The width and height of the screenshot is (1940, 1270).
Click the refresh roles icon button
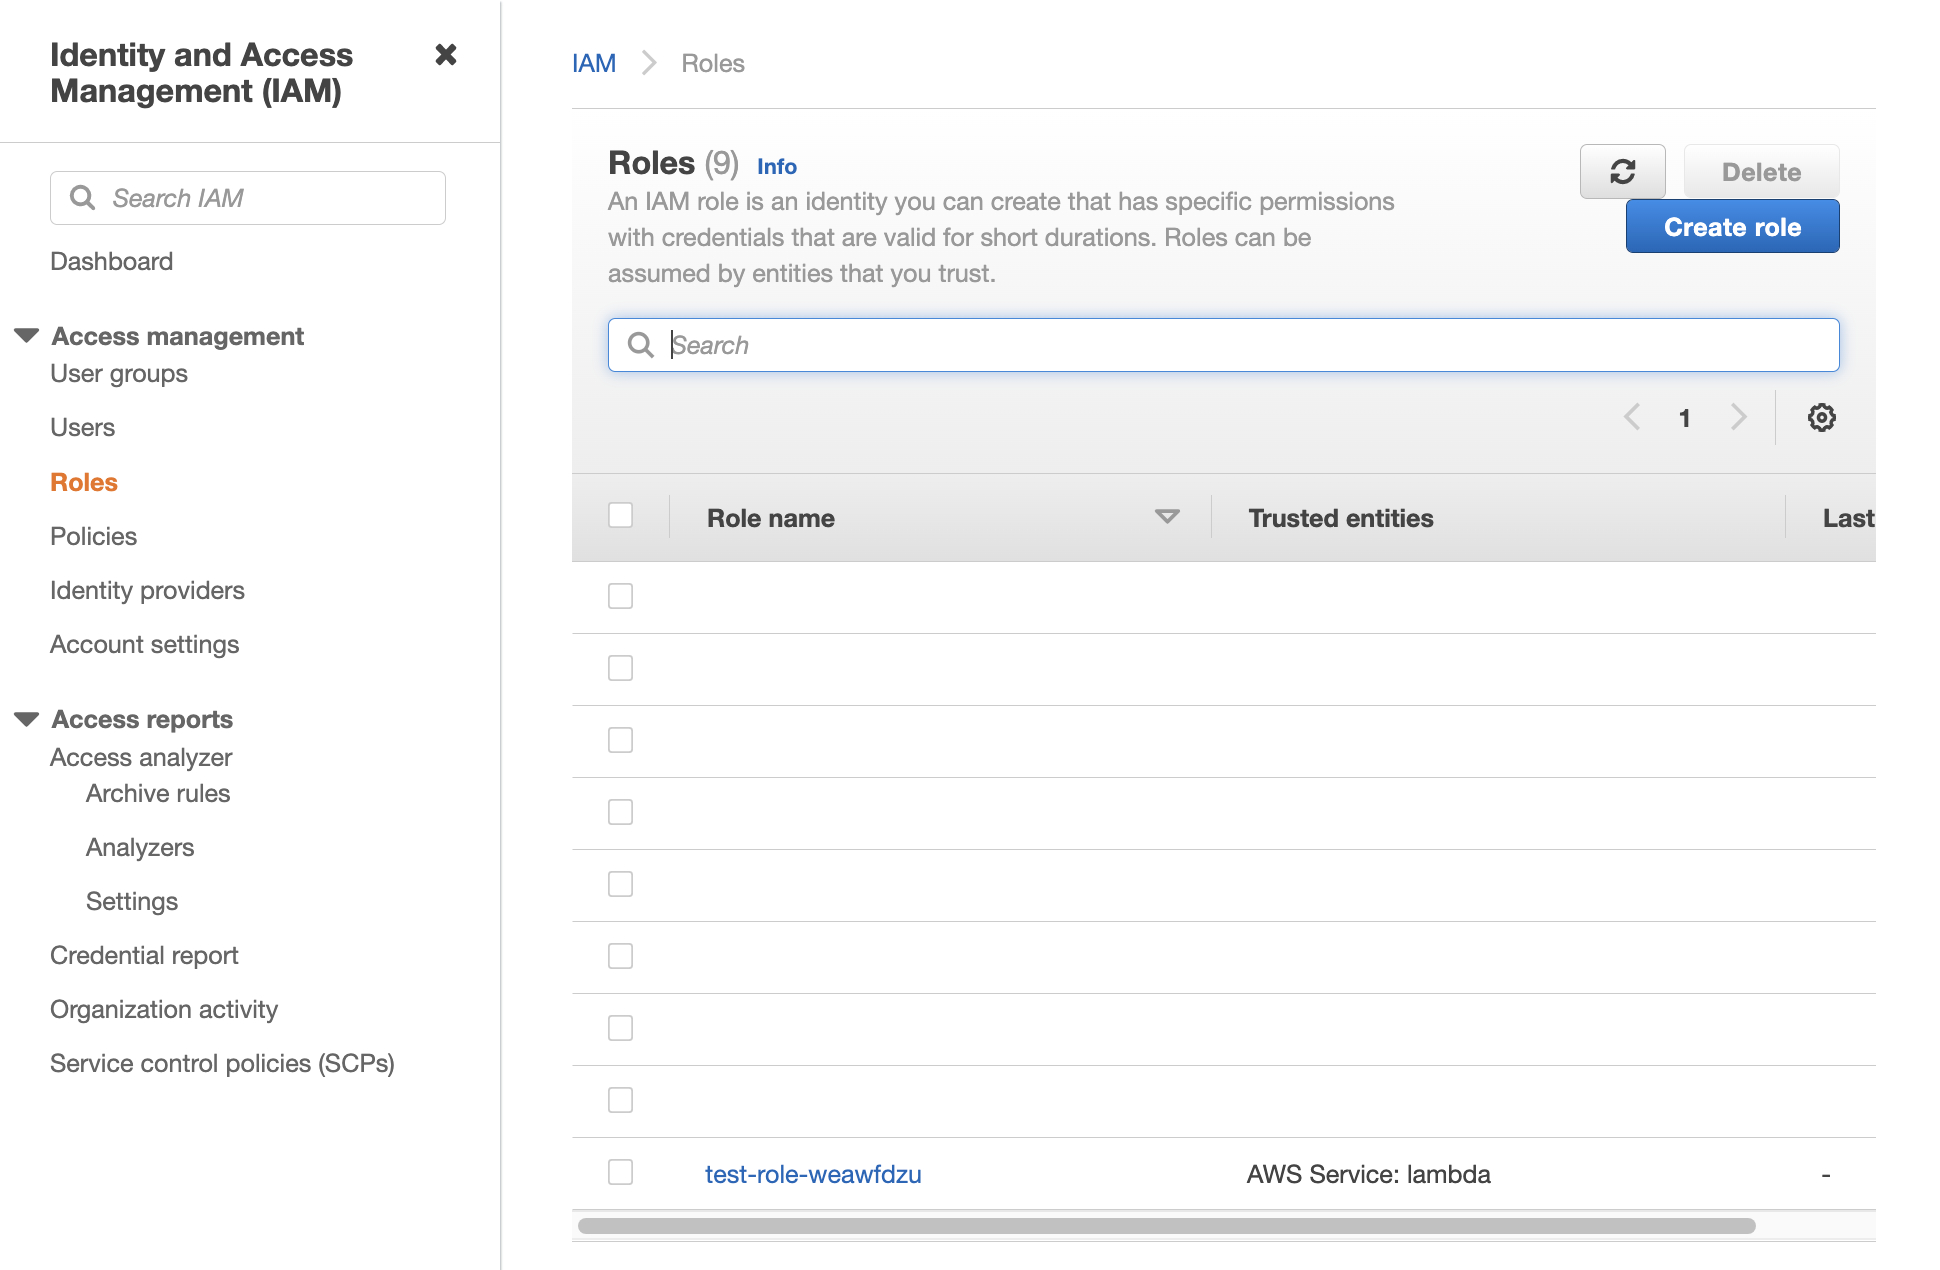(1622, 172)
